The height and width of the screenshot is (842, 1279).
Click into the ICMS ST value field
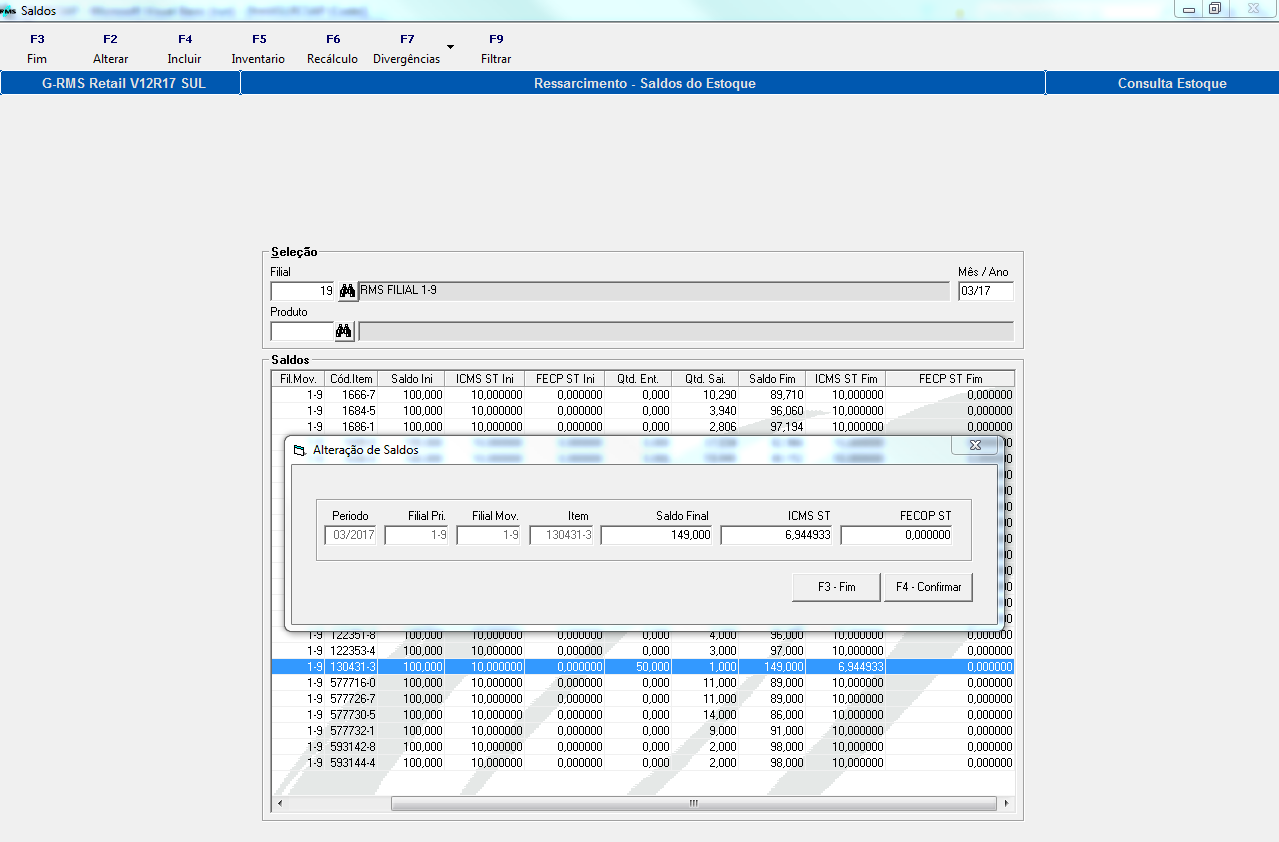point(776,535)
